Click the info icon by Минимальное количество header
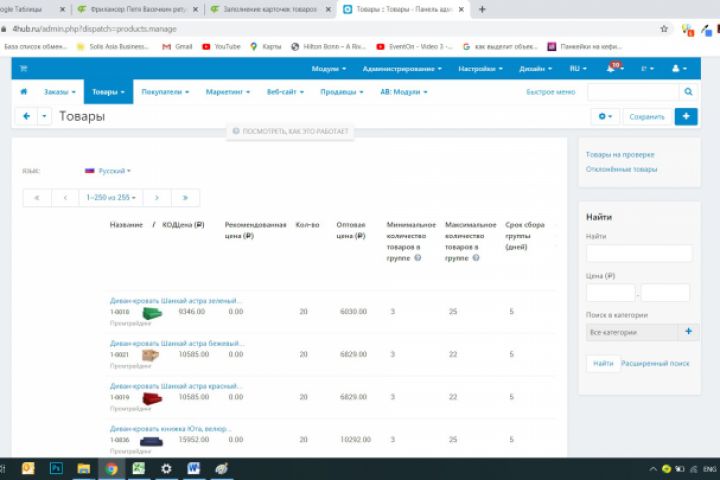Viewport: 720px width, 480px height. (x=417, y=258)
